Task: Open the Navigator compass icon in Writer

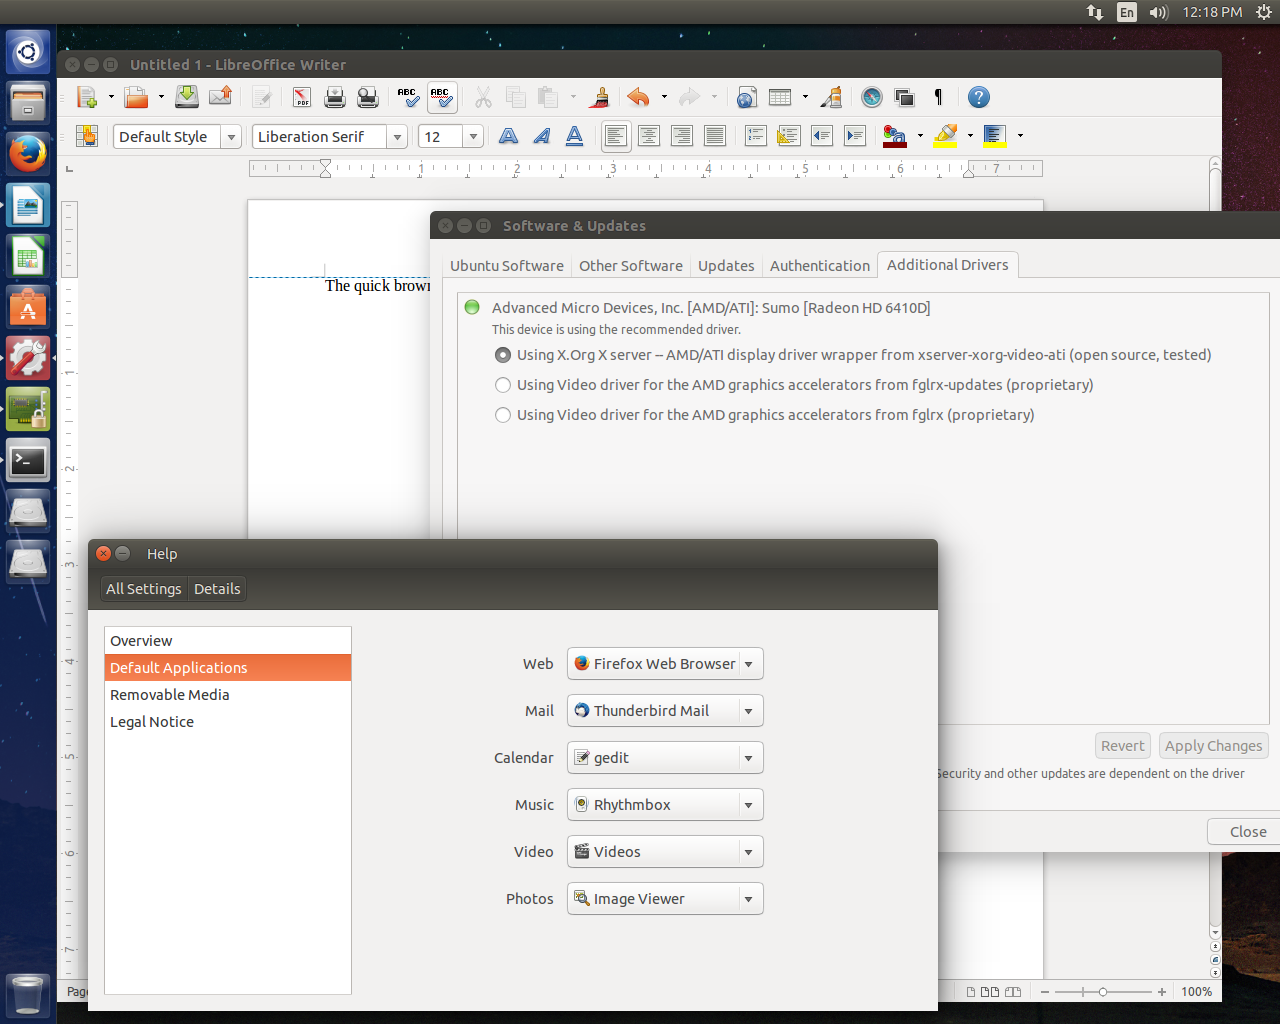Action: point(872,97)
